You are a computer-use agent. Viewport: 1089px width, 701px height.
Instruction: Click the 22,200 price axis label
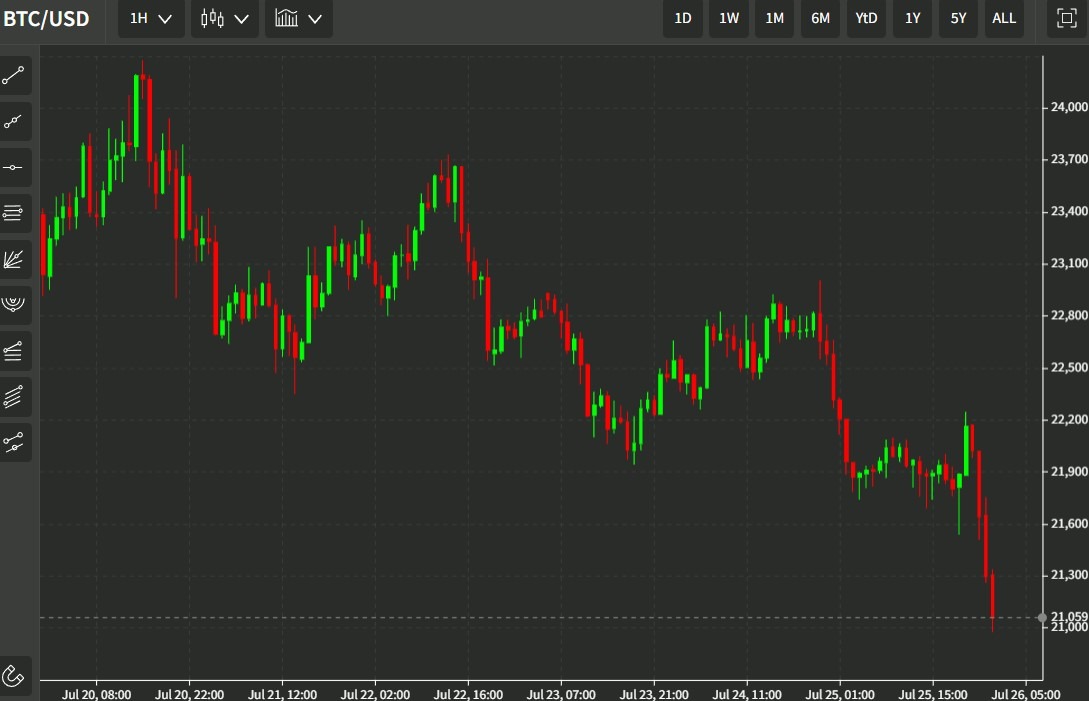point(1069,420)
